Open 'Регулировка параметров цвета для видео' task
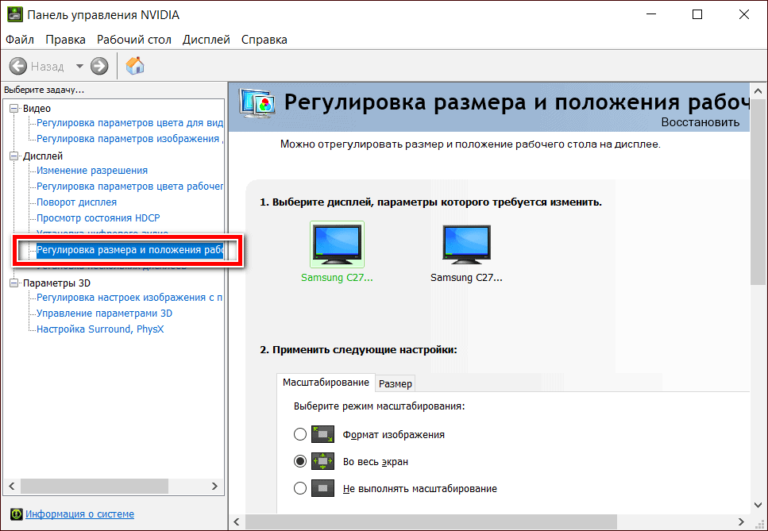The height and width of the screenshot is (531, 768). click(130, 122)
